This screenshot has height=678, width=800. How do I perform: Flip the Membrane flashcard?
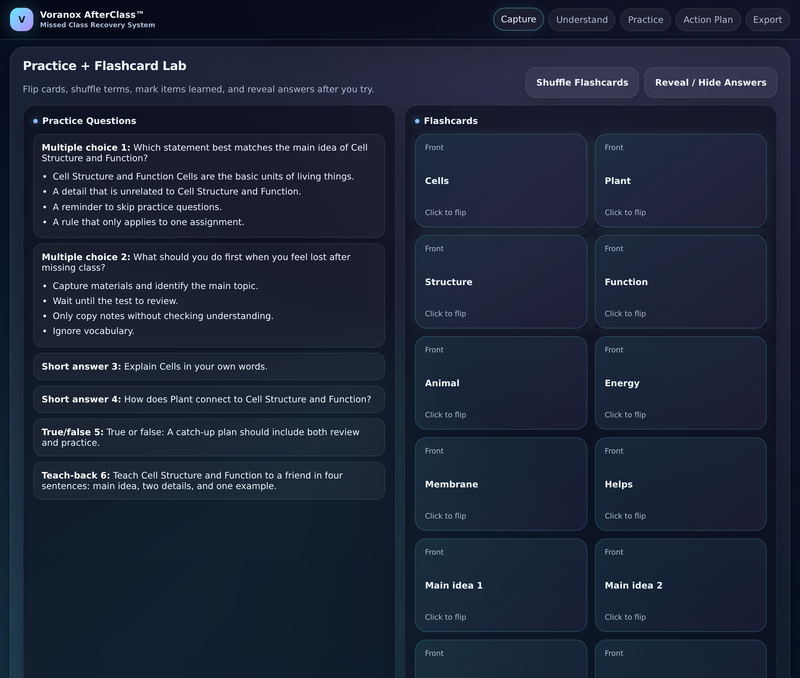(x=501, y=484)
